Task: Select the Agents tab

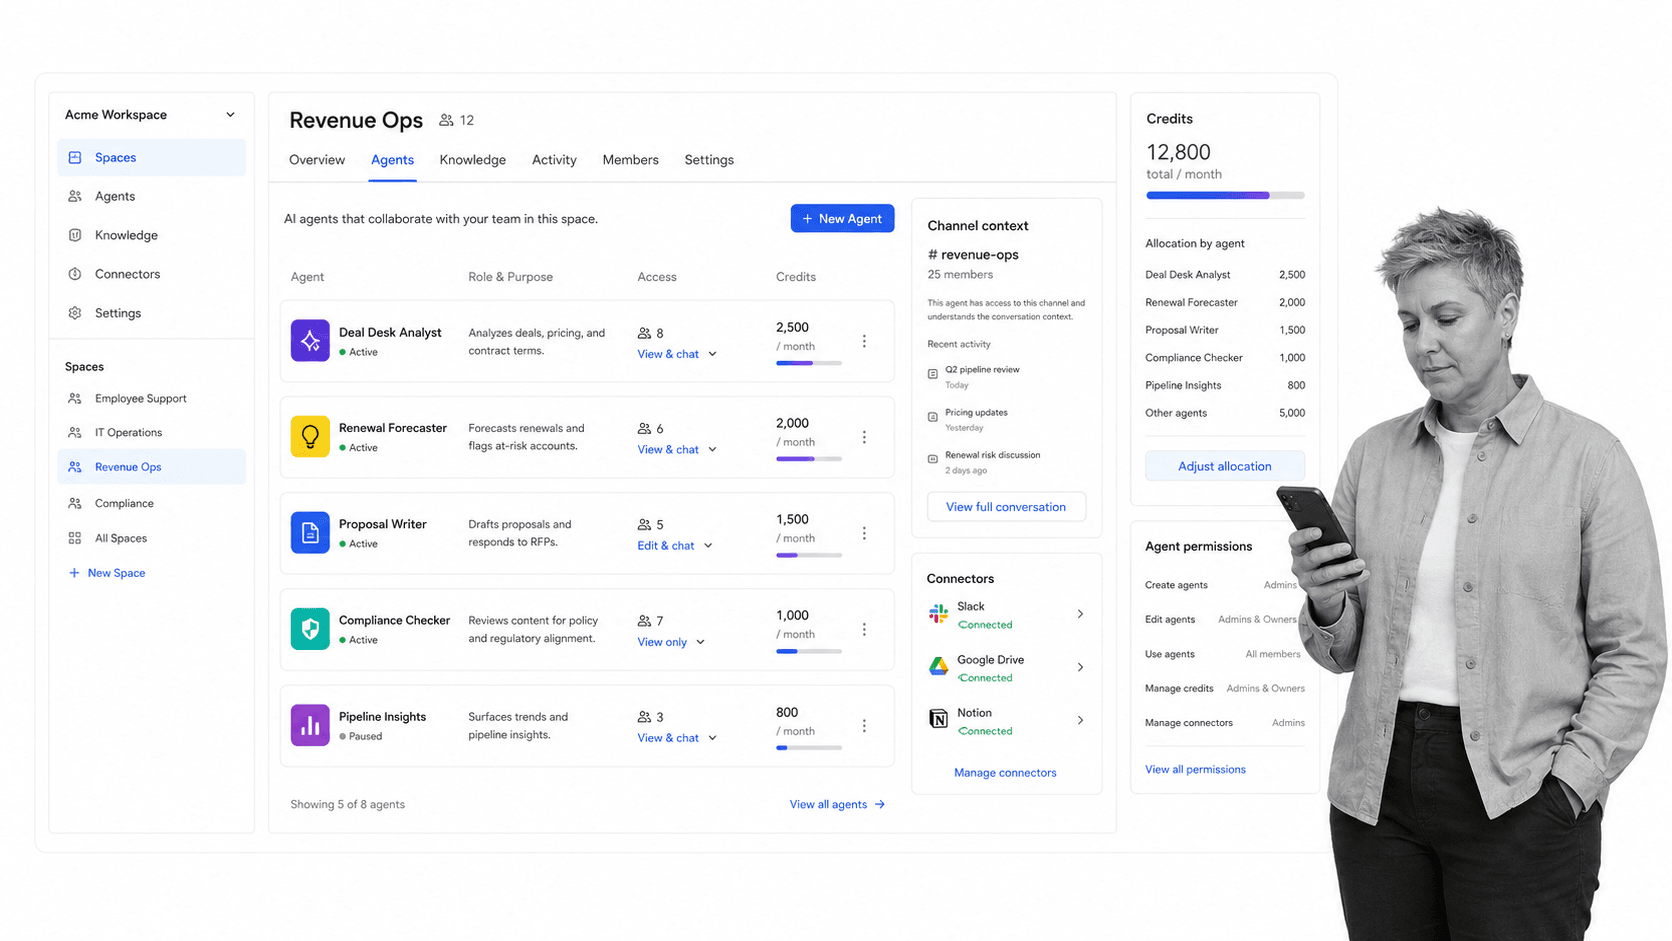Action: pyautogui.click(x=392, y=160)
